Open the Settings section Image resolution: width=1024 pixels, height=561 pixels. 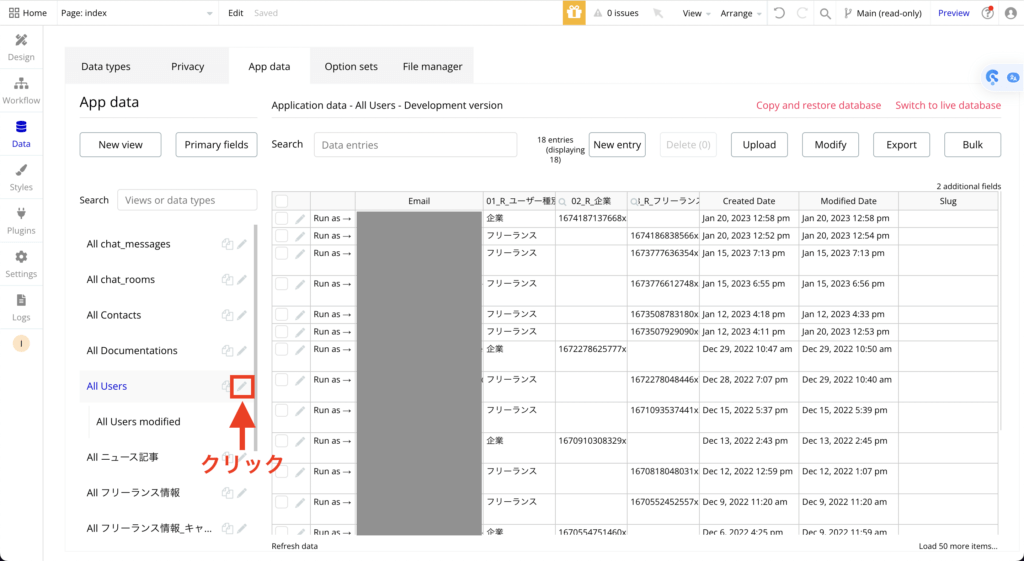[x=21, y=264]
